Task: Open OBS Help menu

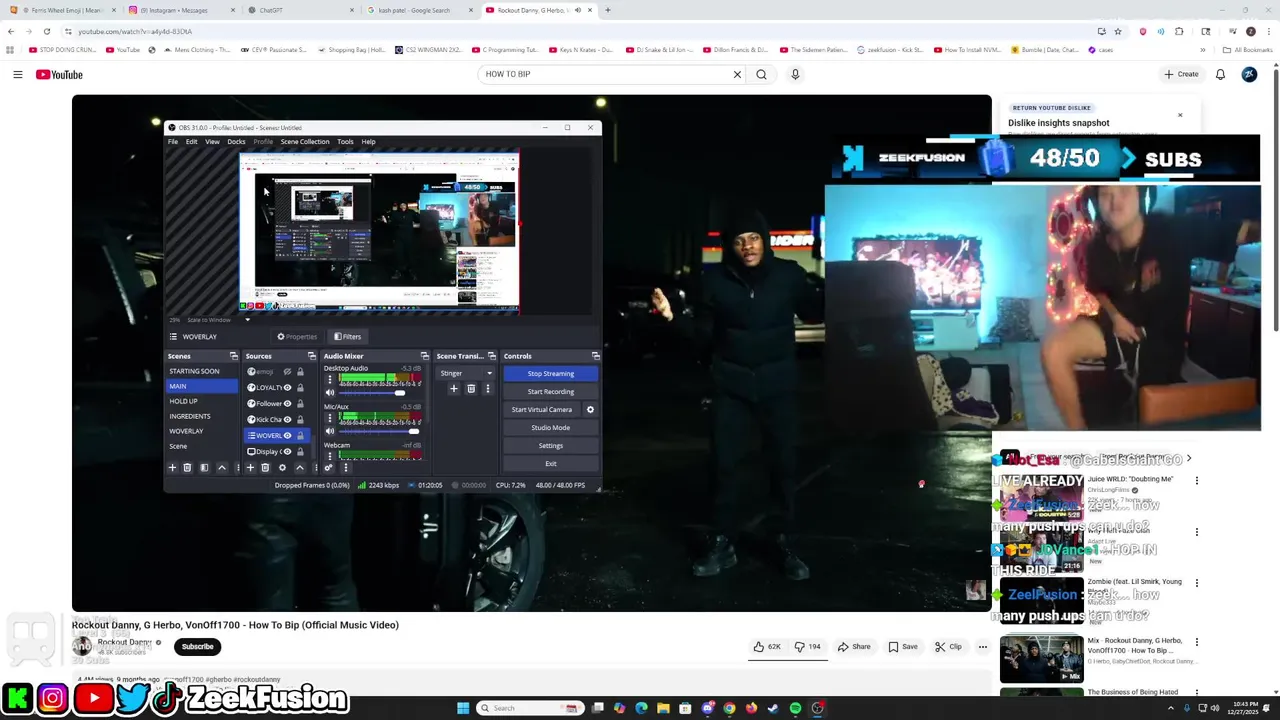Action: [368, 141]
